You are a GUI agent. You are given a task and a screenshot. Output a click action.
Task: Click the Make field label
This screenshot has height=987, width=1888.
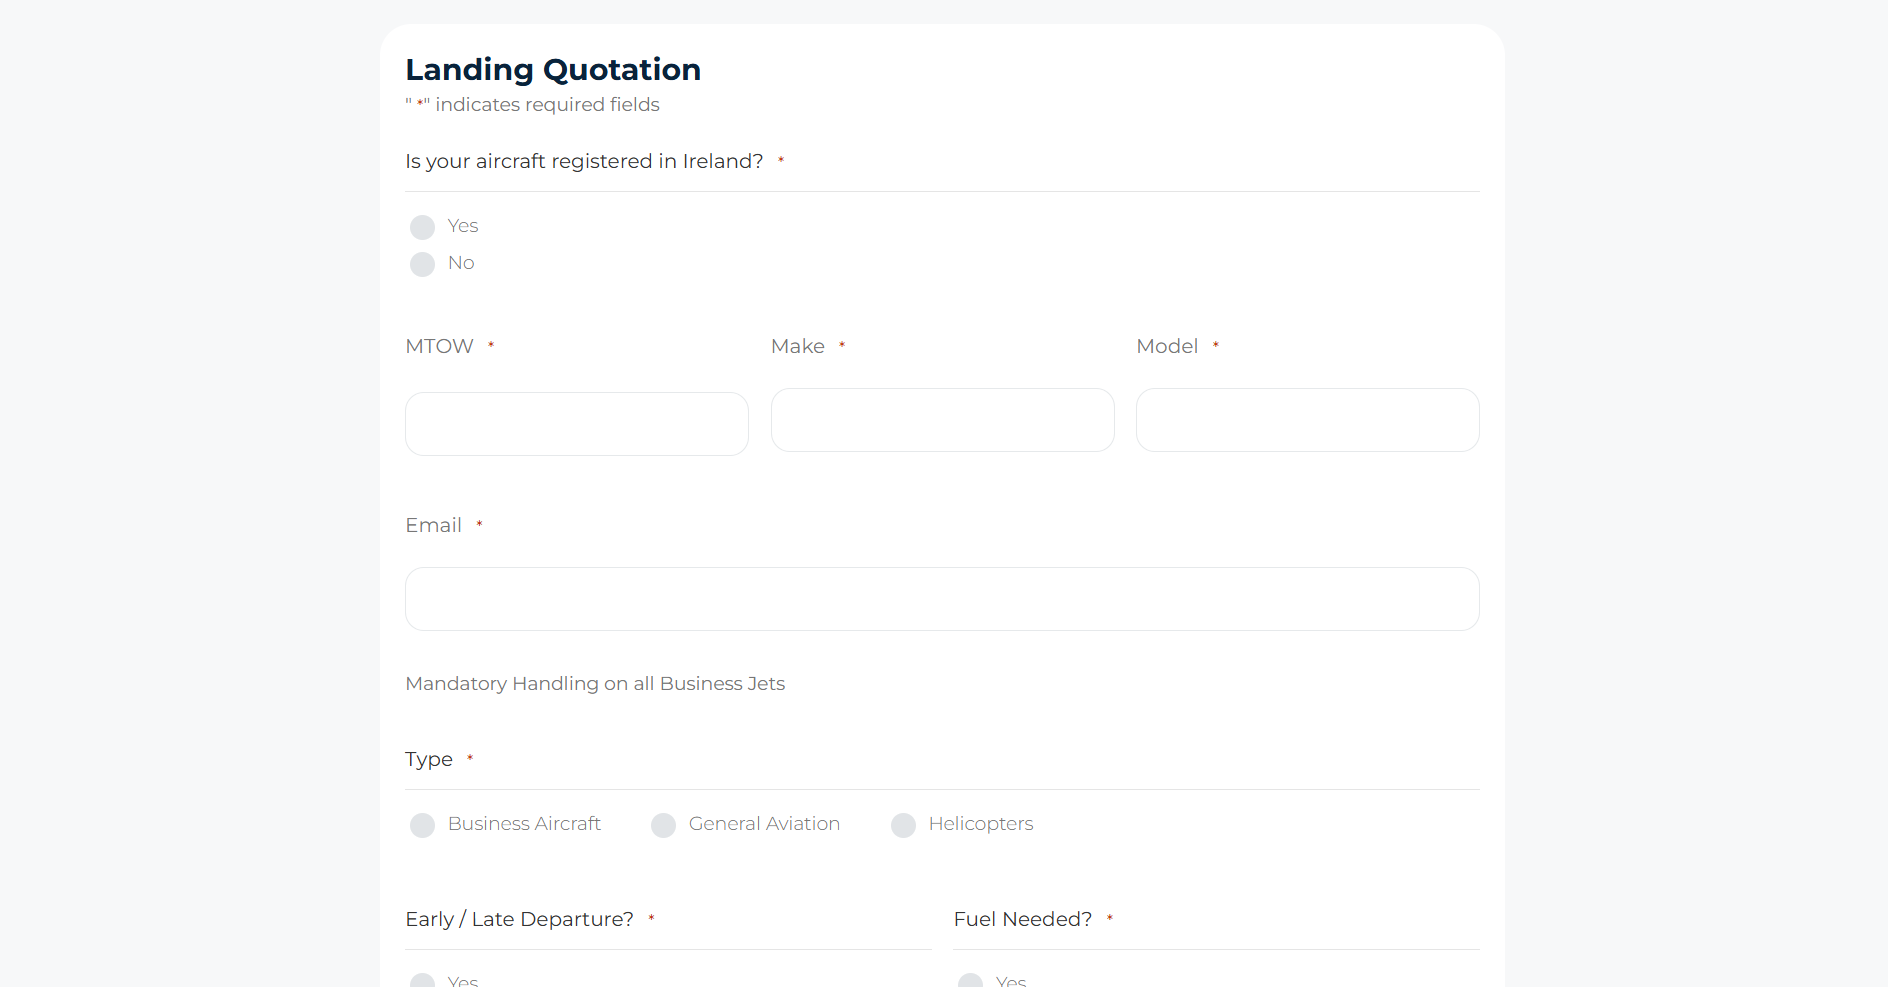797,346
